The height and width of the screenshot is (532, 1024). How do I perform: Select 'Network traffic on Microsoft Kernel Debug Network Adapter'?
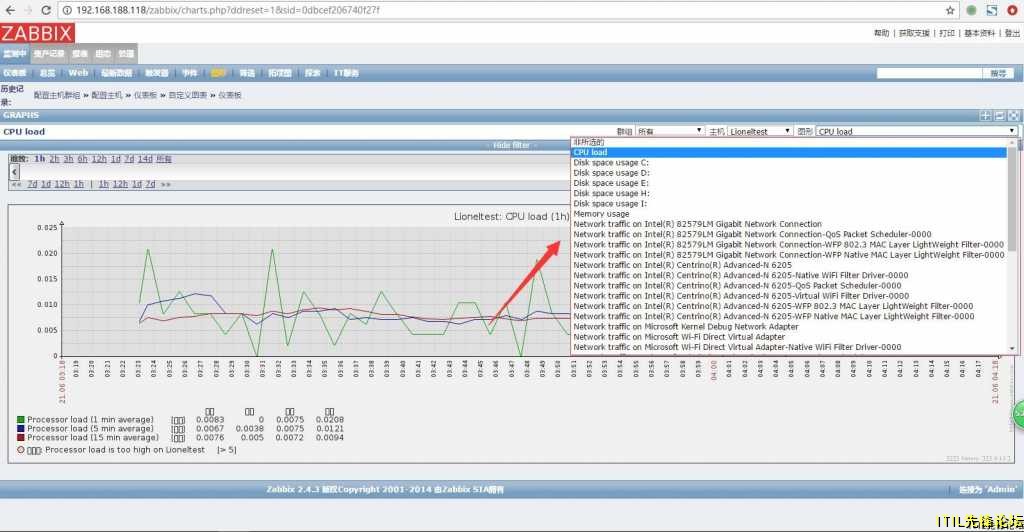[x=789, y=326]
